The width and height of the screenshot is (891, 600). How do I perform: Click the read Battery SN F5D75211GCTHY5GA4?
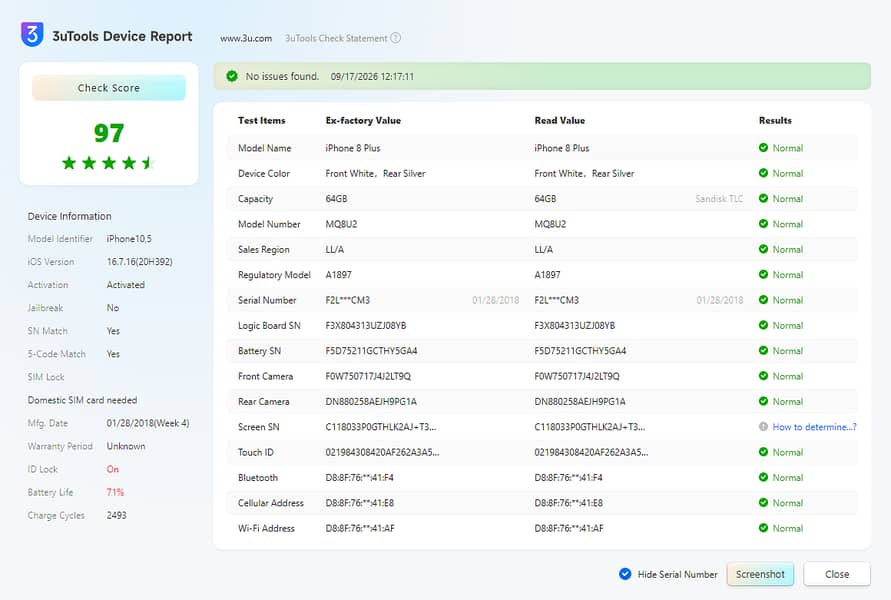[x=580, y=351]
